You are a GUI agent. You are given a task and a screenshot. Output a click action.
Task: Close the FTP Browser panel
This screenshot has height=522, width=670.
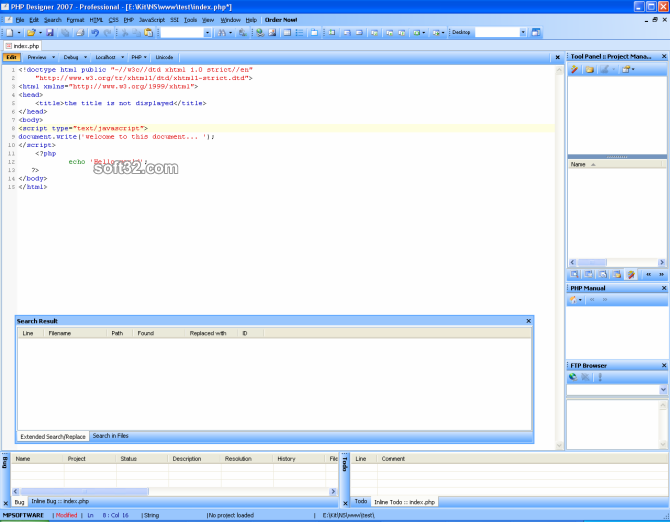tap(664, 365)
